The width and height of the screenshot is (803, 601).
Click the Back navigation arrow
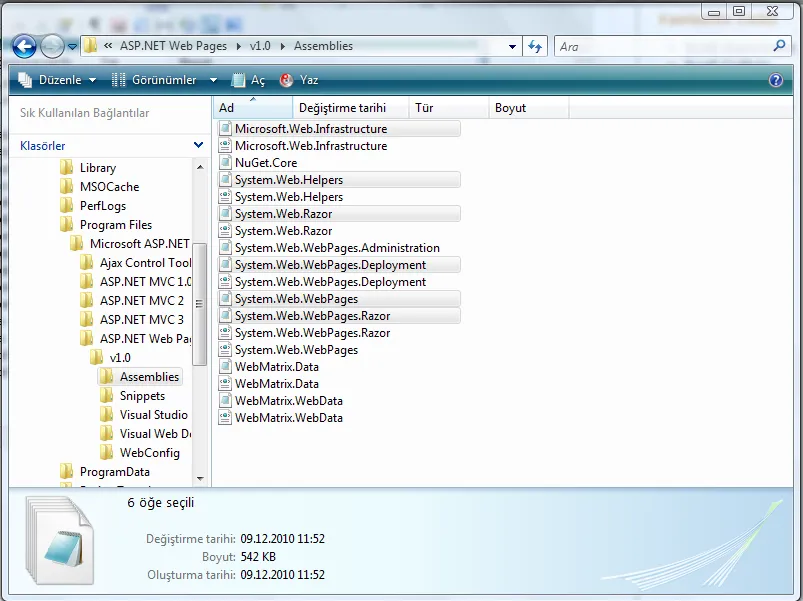point(24,47)
